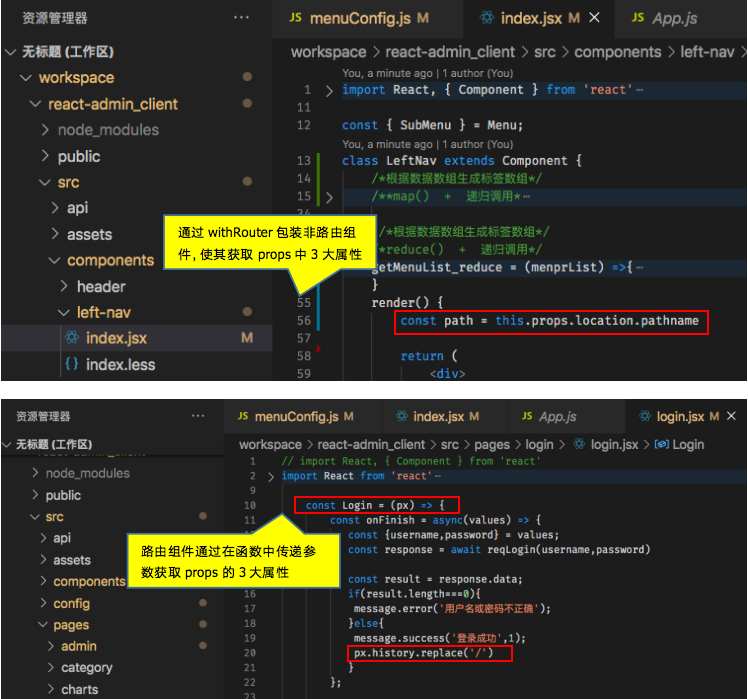
Task: Select index.jsx tab in top window
Action: pos(539,19)
